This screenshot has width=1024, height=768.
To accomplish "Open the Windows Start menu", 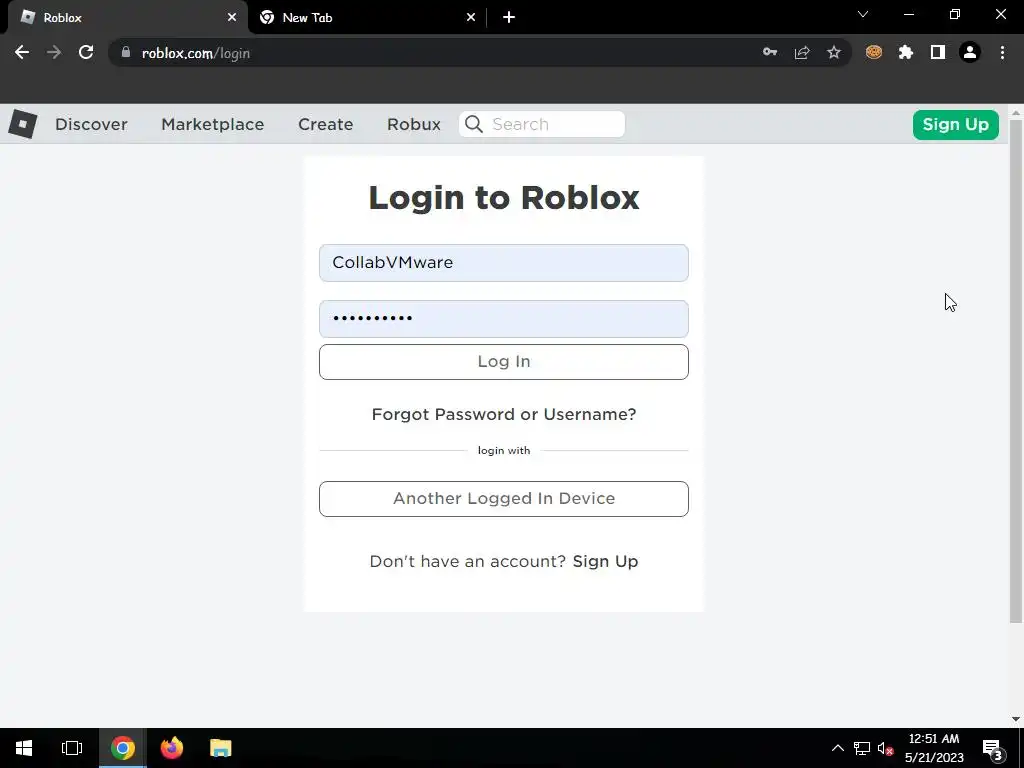I will click(x=24, y=748).
